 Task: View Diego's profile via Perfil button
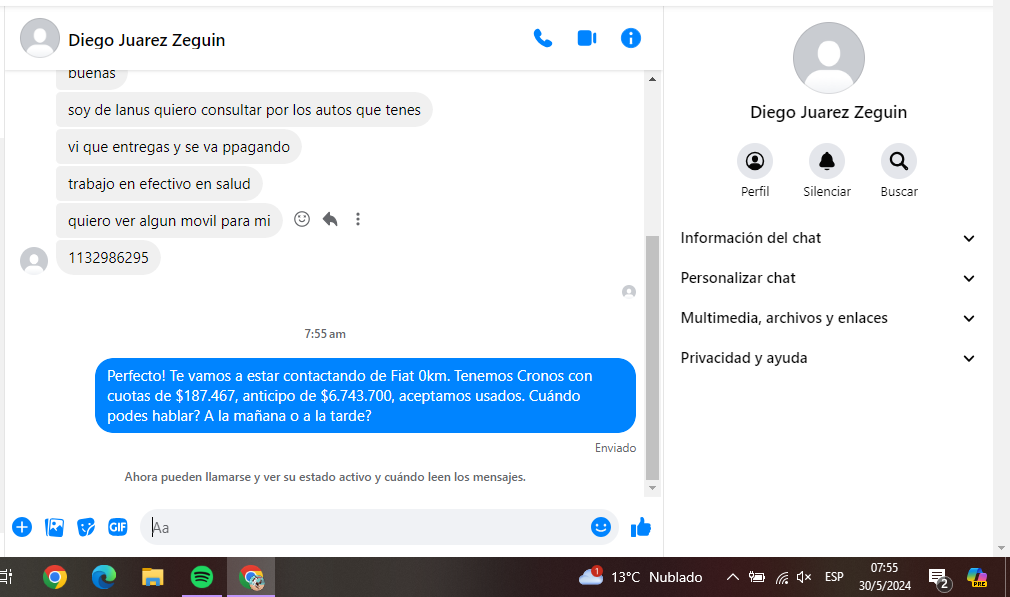click(755, 161)
